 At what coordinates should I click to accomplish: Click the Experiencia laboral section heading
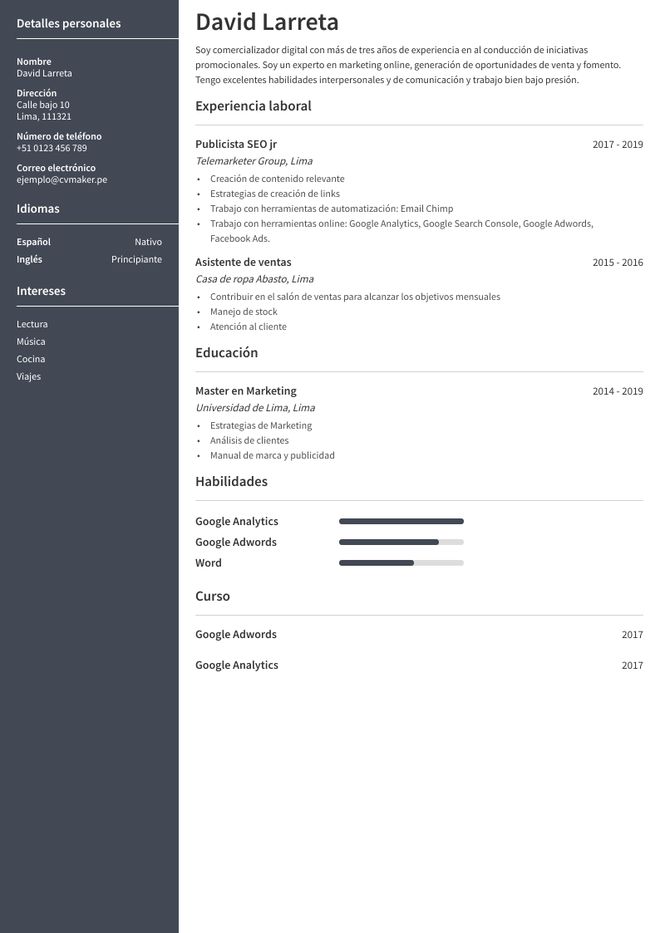click(x=253, y=106)
